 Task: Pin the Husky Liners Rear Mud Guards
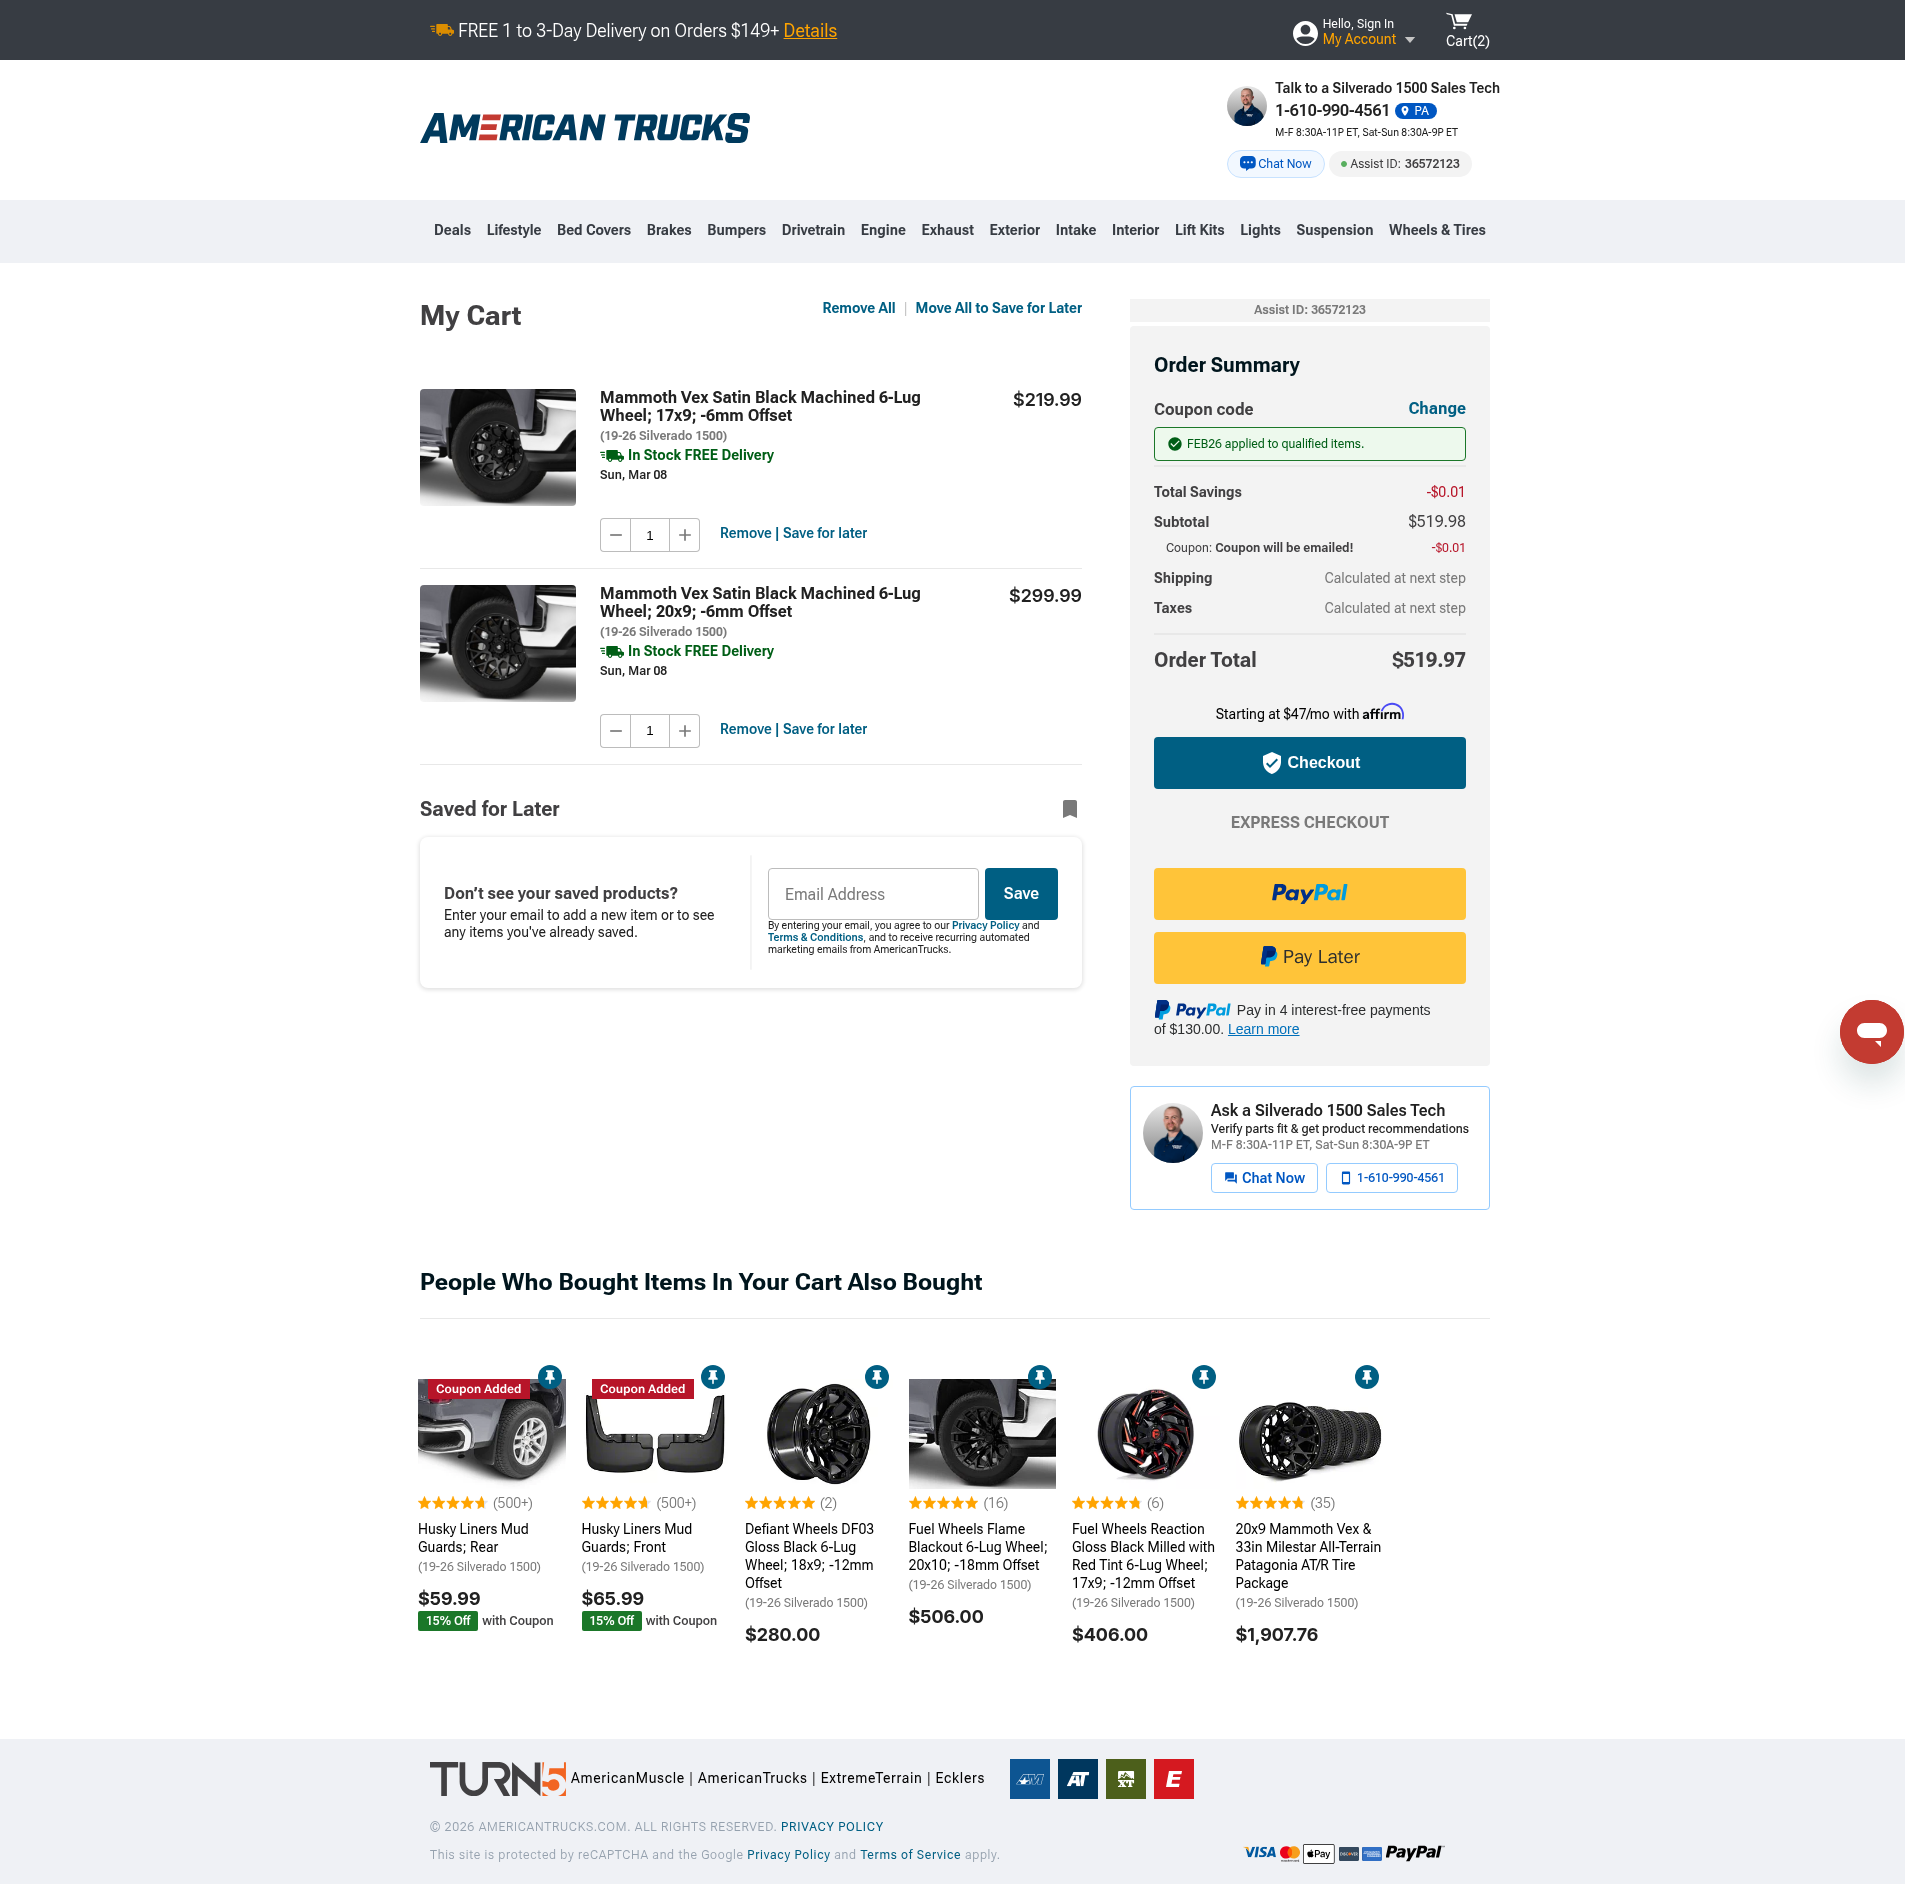(549, 1377)
